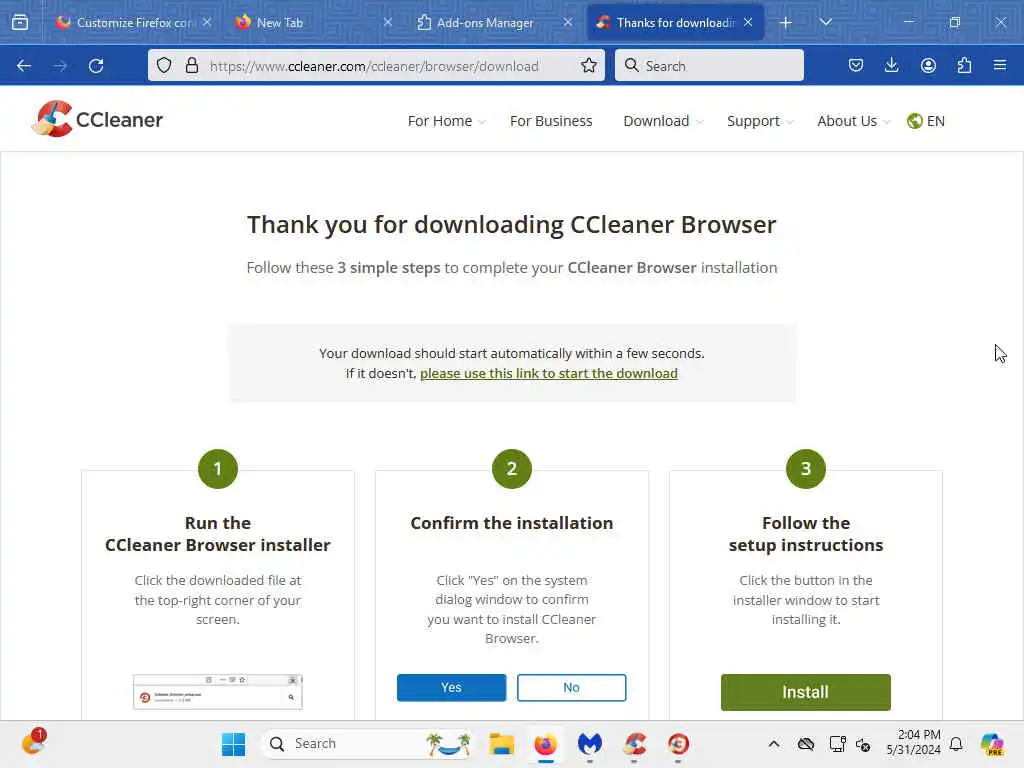Open Firefox View tabs overview icon
Screen dimensions: 1024x768
(20, 22)
